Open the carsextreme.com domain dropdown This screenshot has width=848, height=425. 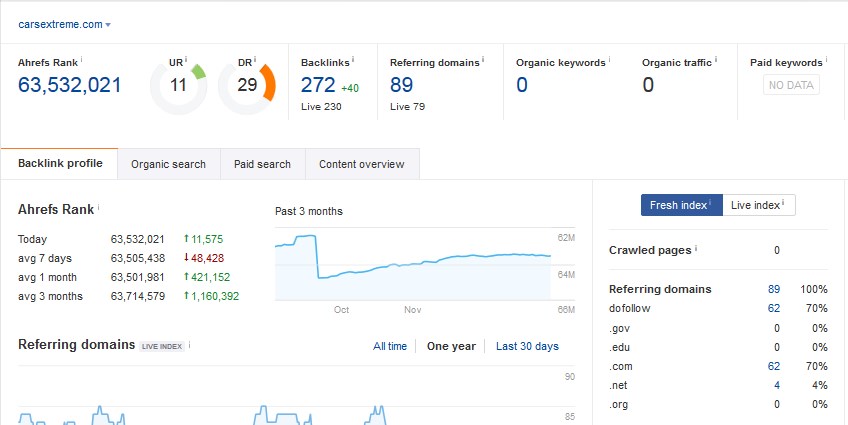64,24
